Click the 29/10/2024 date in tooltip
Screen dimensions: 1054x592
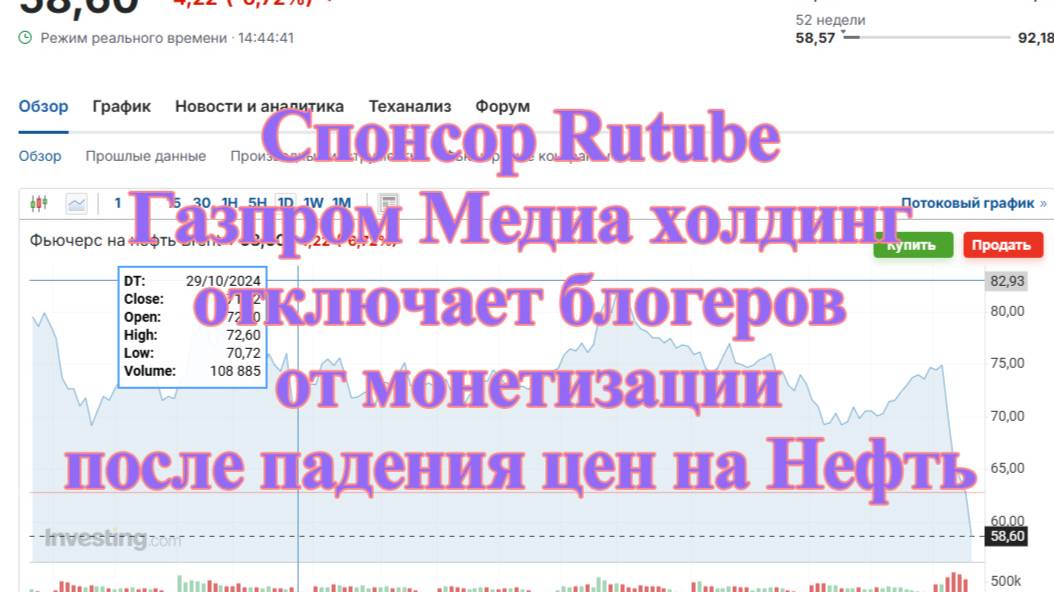pos(223,281)
